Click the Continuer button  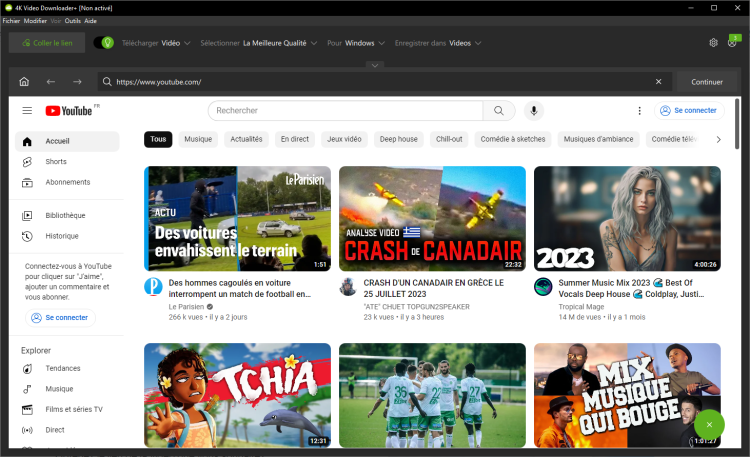click(706, 82)
